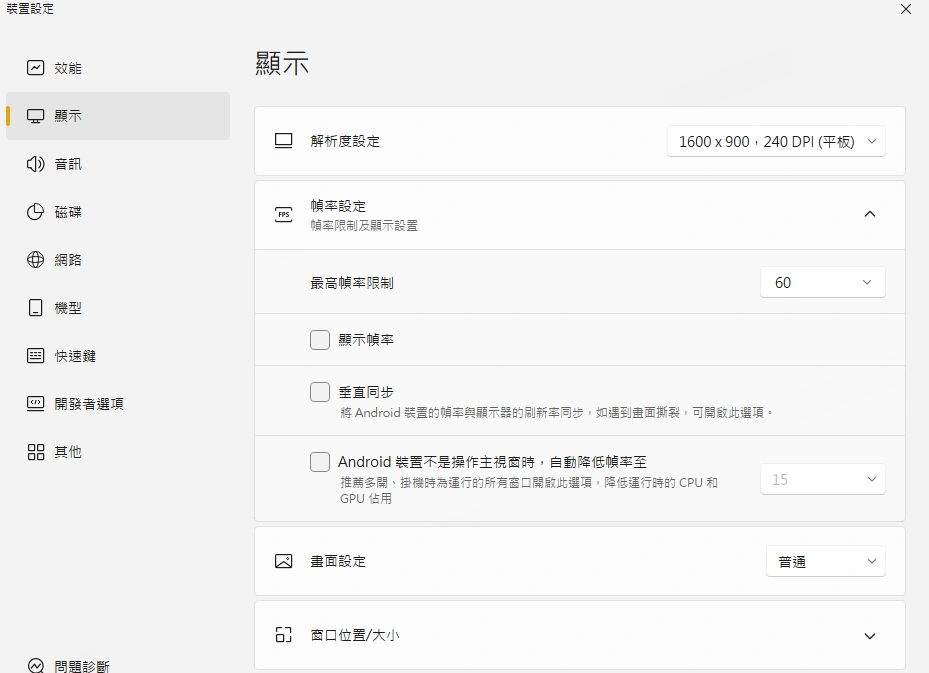Tick the auto-lower frame rate checkbox
The width and height of the screenshot is (929, 673).
320,462
